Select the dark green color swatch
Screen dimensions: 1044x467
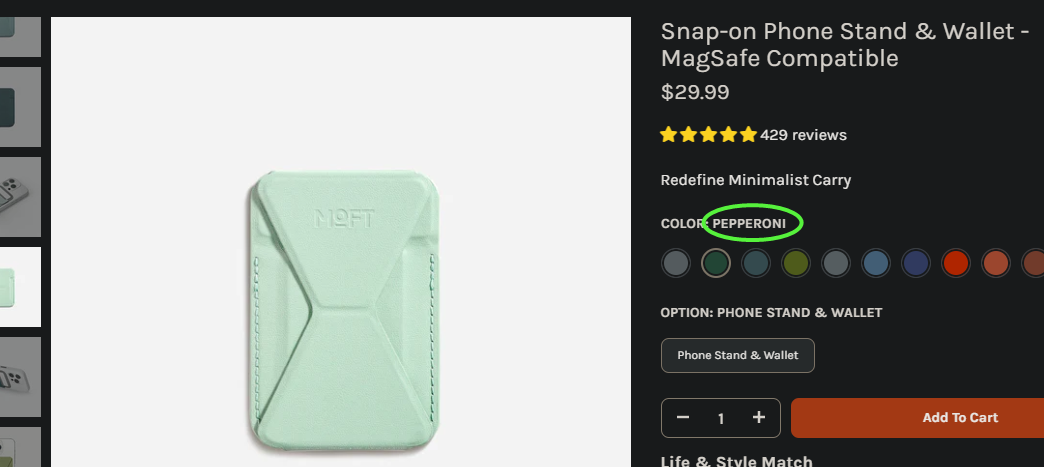pos(716,263)
